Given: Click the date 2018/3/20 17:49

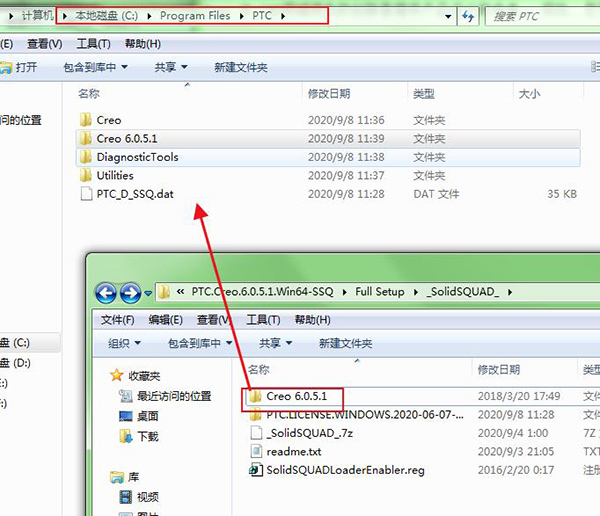Looking at the screenshot, I should (x=519, y=396).
